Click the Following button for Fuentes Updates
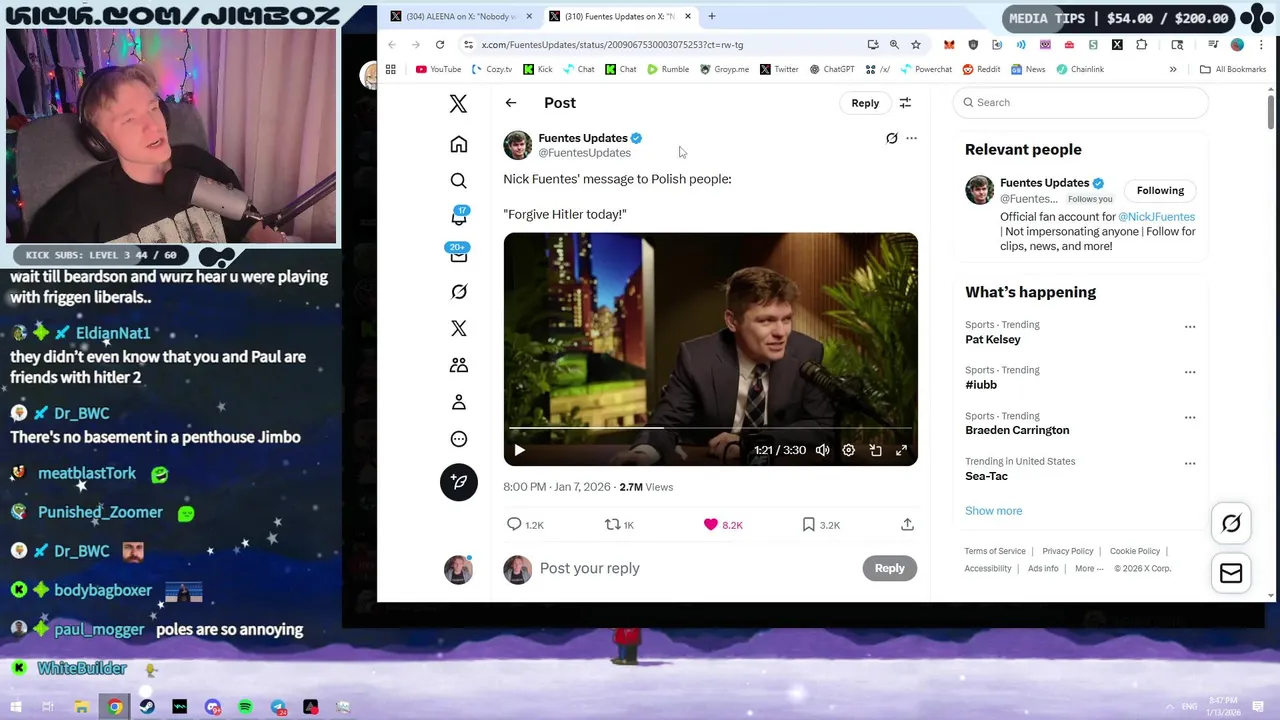The width and height of the screenshot is (1280, 720). click(1160, 191)
